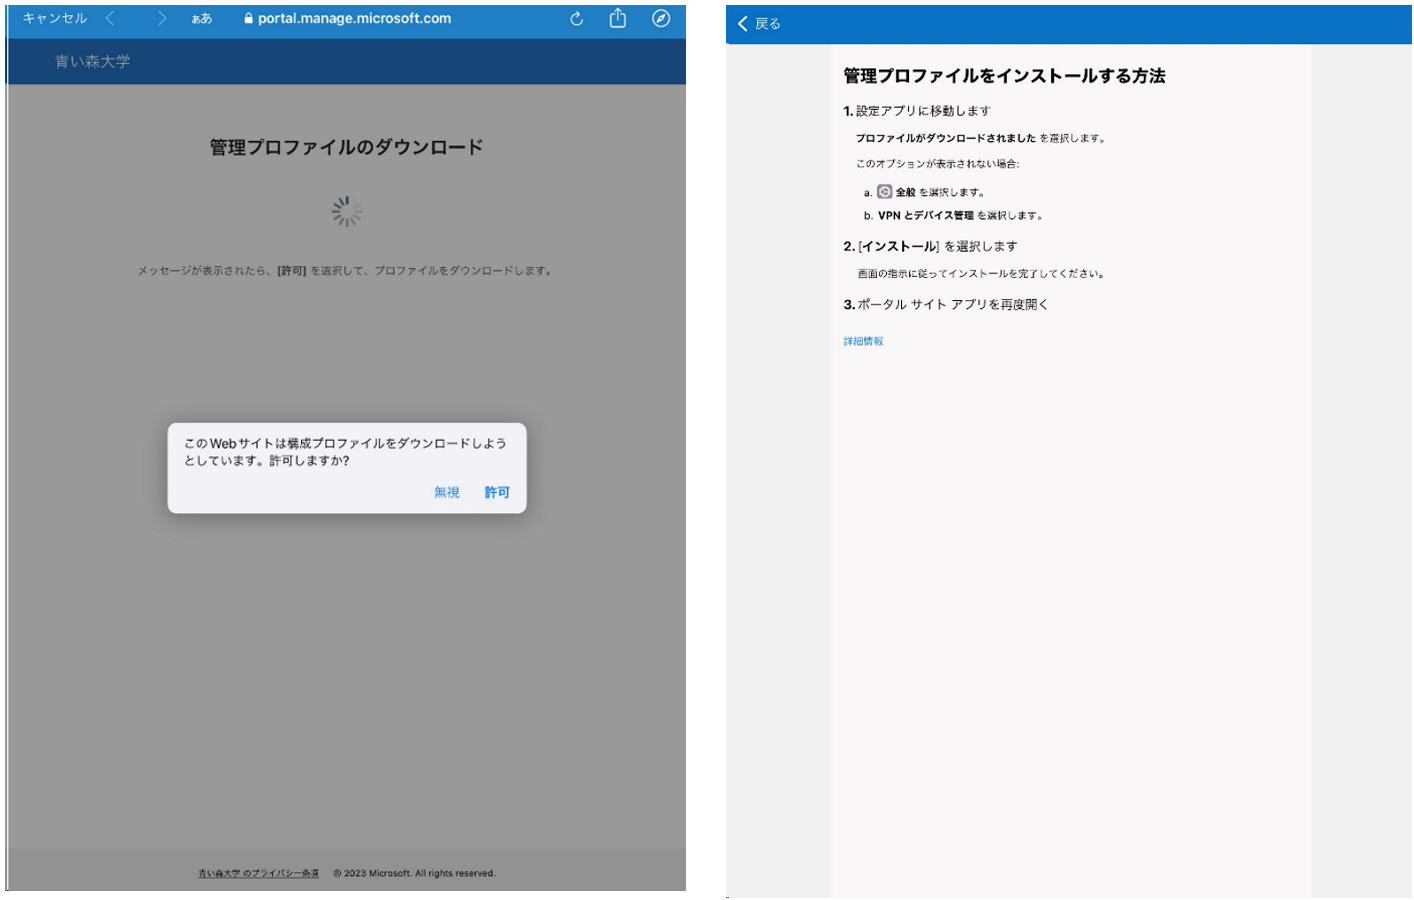Reload the page with the refresh icon

click(576, 19)
